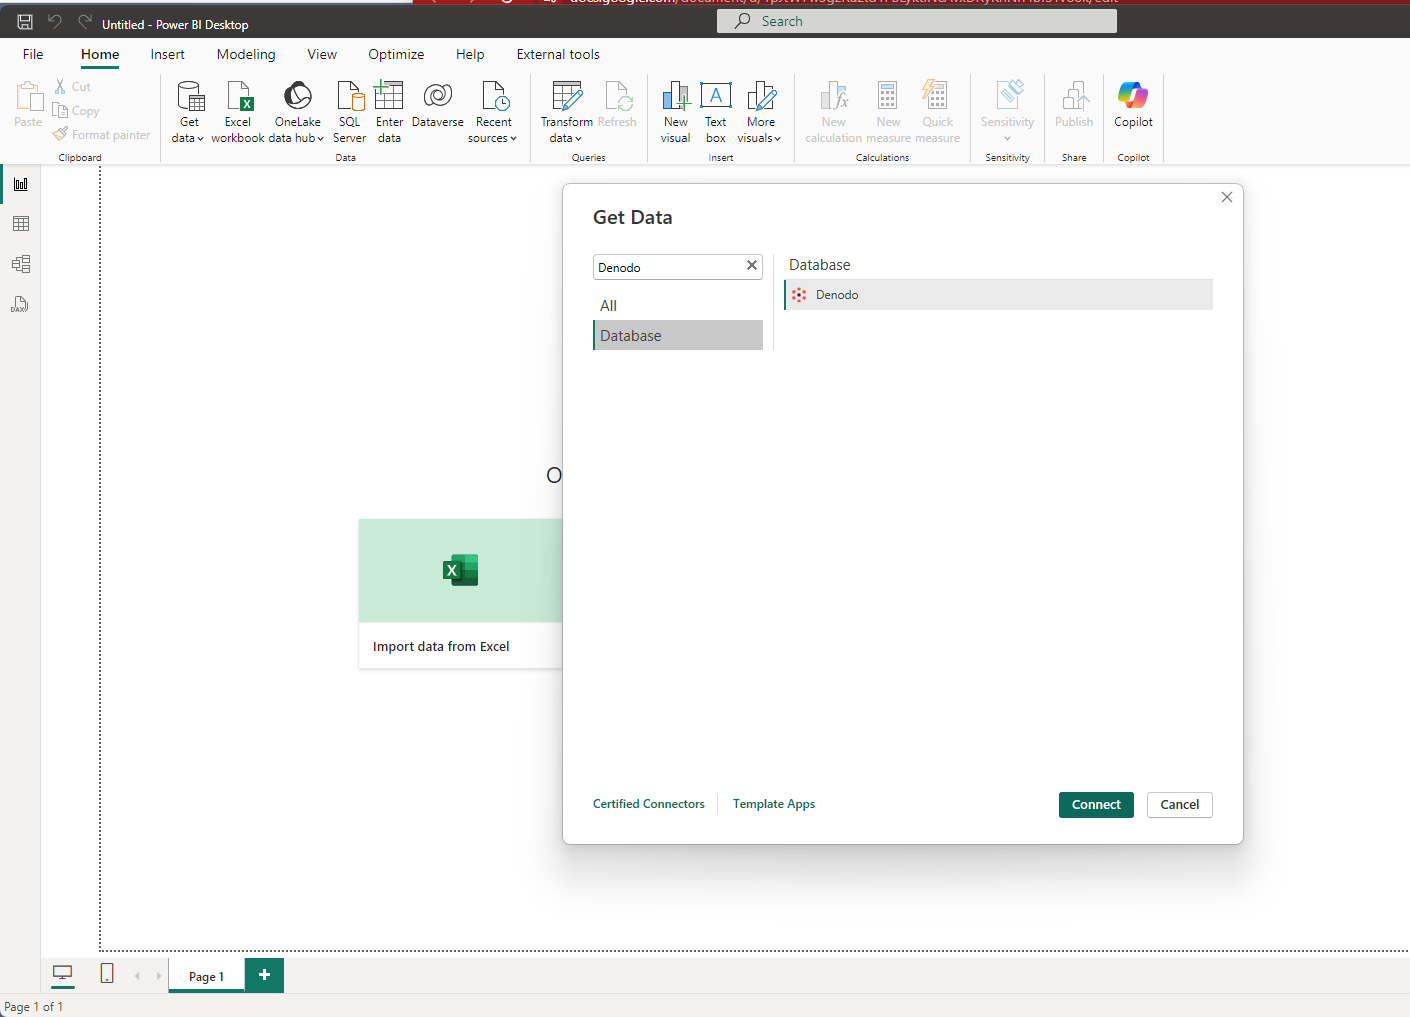Open the External tools tab
Image resolution: width=1410 pixels, height=1017 pixels.
point(558,54)
